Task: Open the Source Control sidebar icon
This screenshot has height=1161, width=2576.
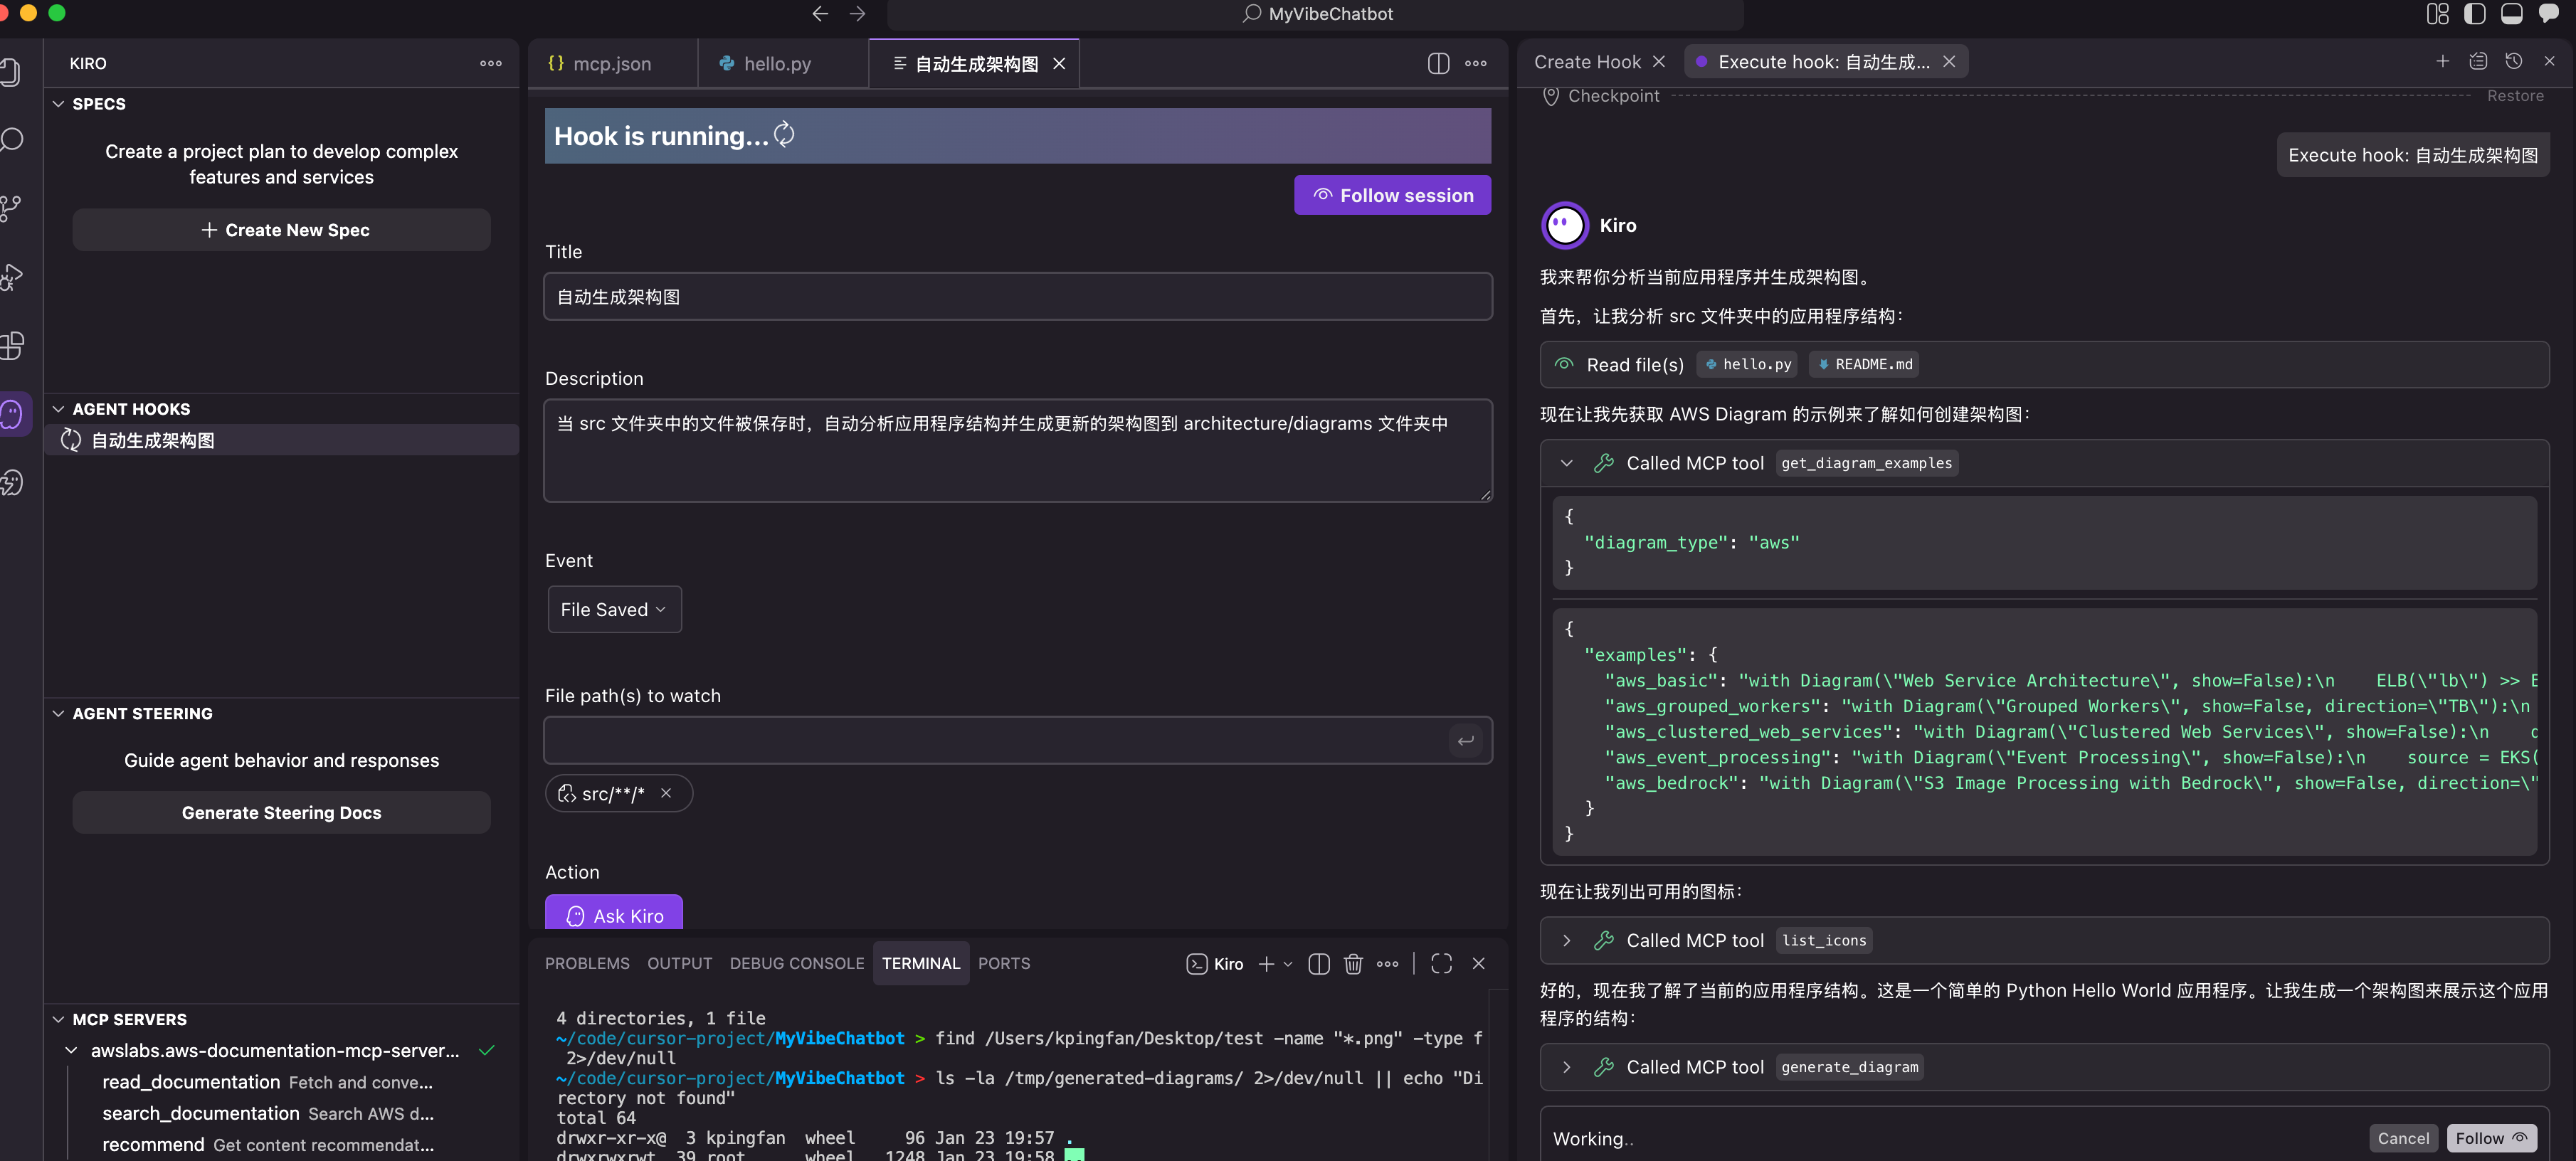Action: pos(12,207)
